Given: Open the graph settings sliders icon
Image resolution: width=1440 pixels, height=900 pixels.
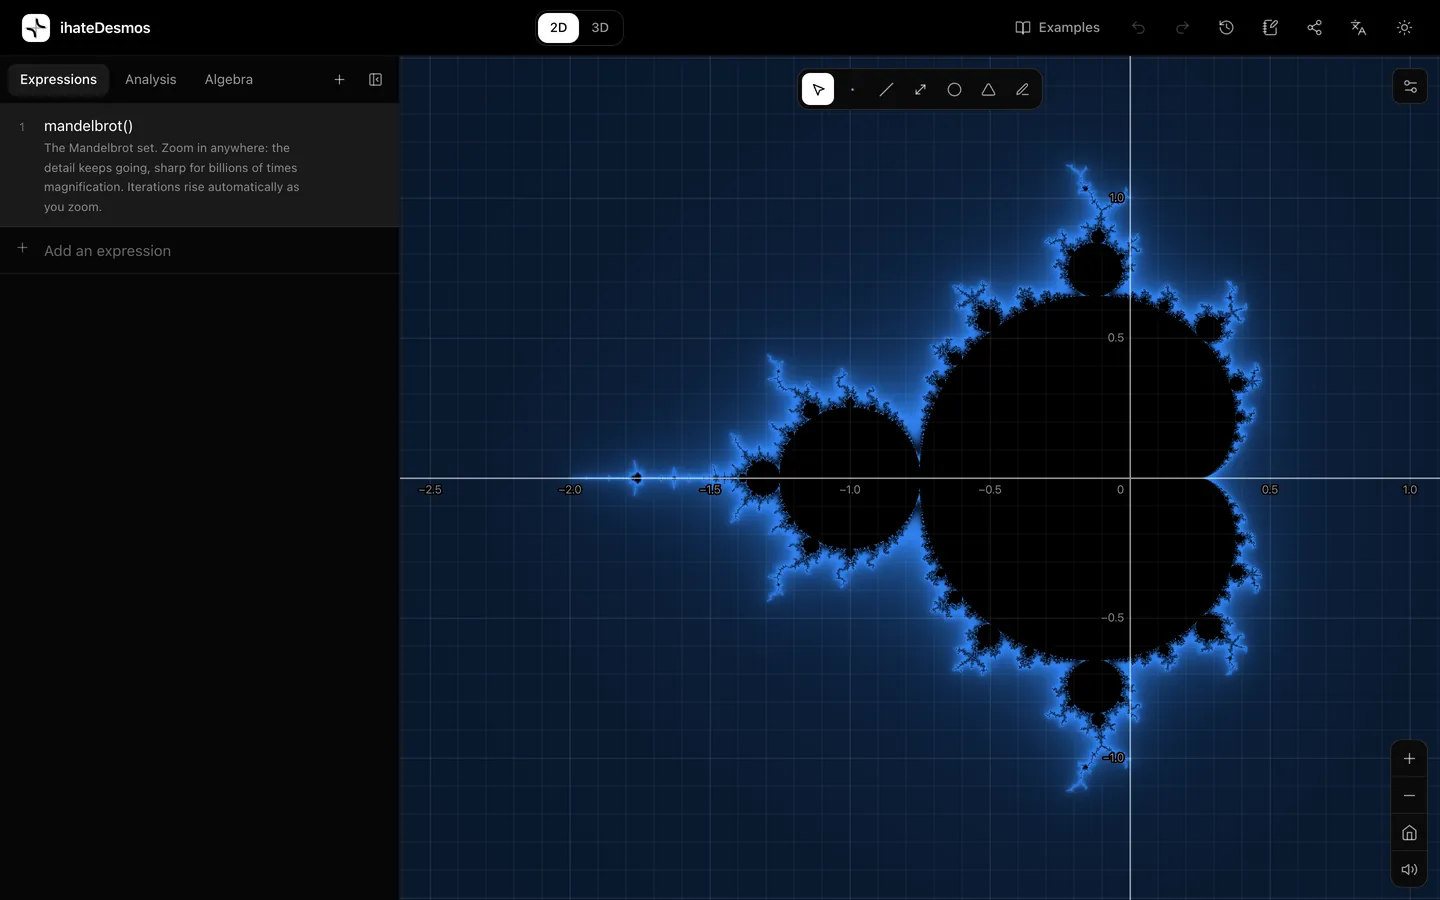Looking at the screenshot, I should coord(1410,87).
